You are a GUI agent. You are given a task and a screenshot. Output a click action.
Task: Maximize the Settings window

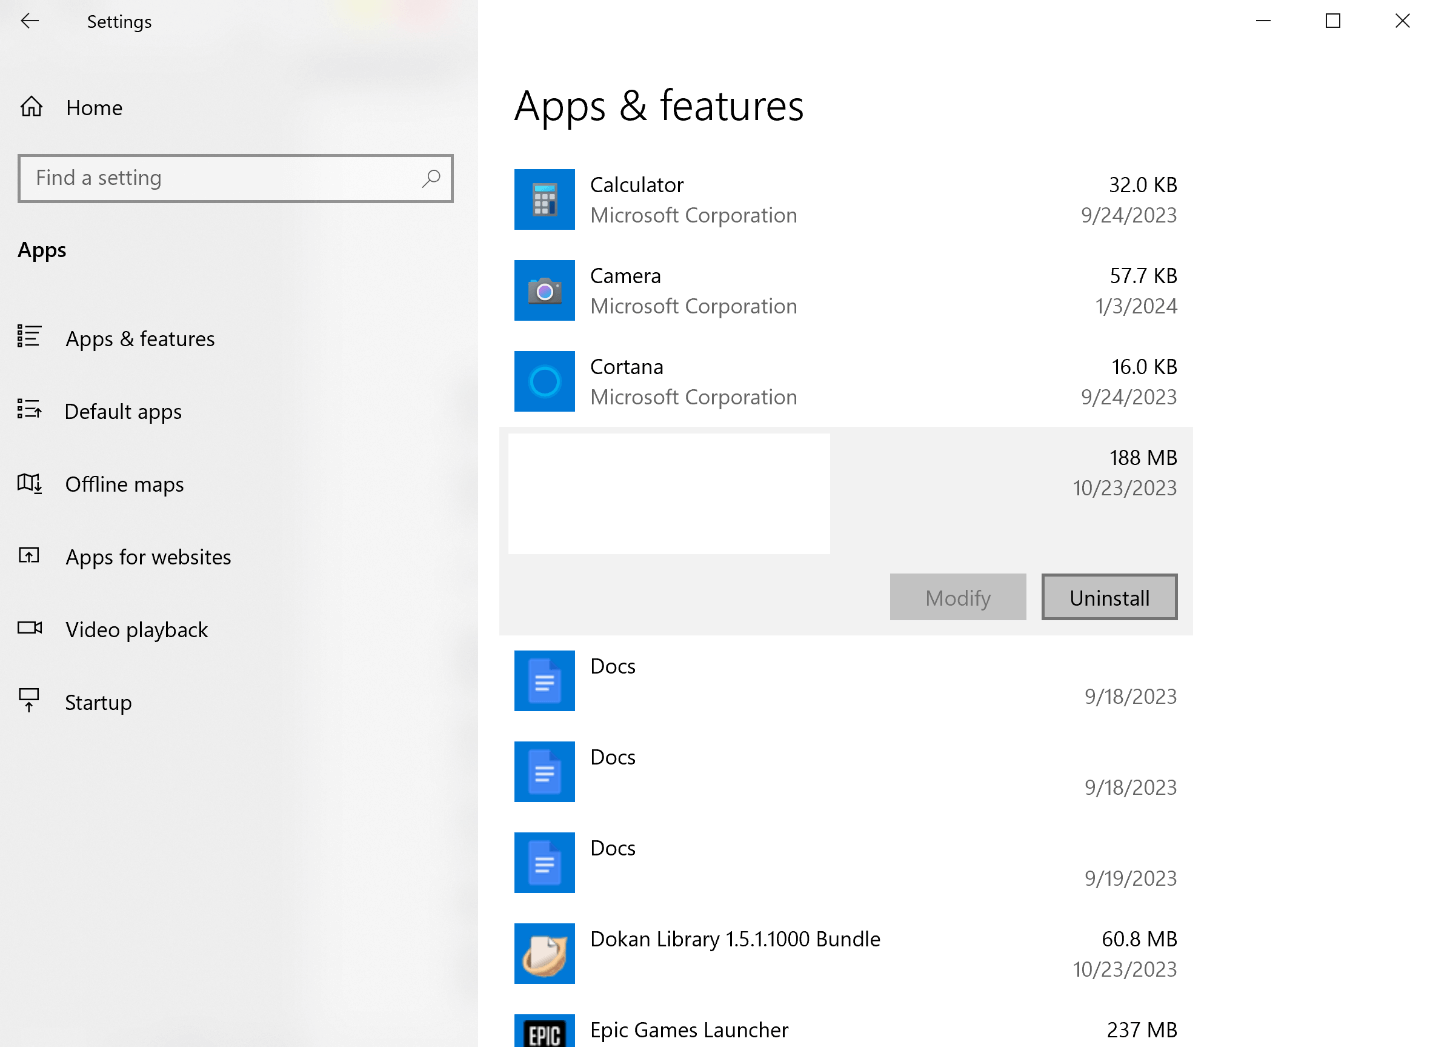1333,21
